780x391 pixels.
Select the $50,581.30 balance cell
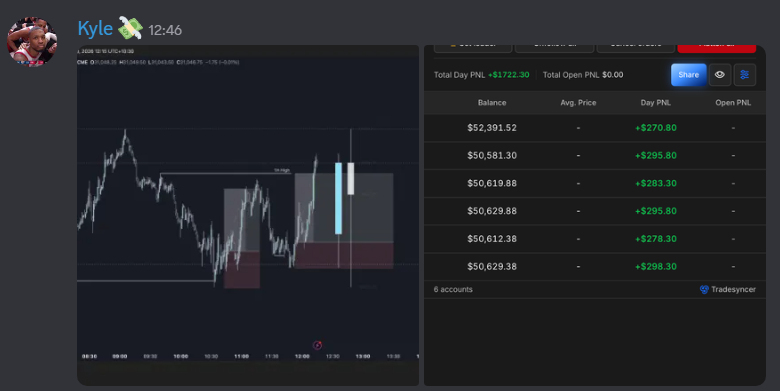pyautogui.click(x=492, y=156)
